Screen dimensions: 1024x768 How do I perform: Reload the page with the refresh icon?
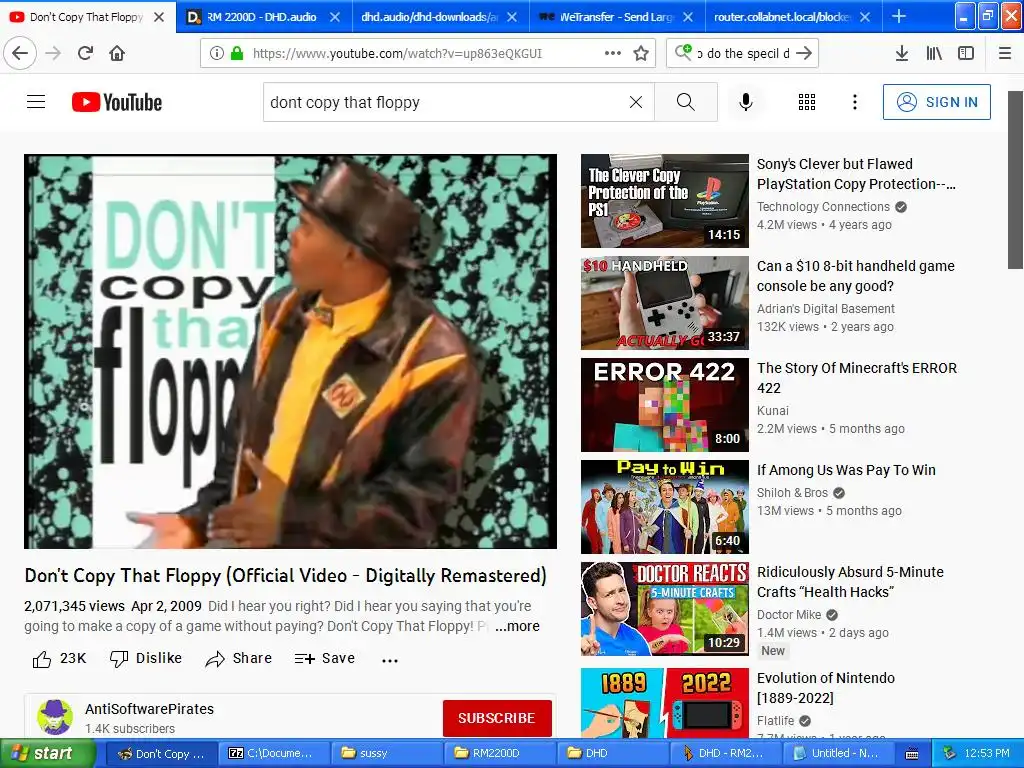(x=85, y=53)
